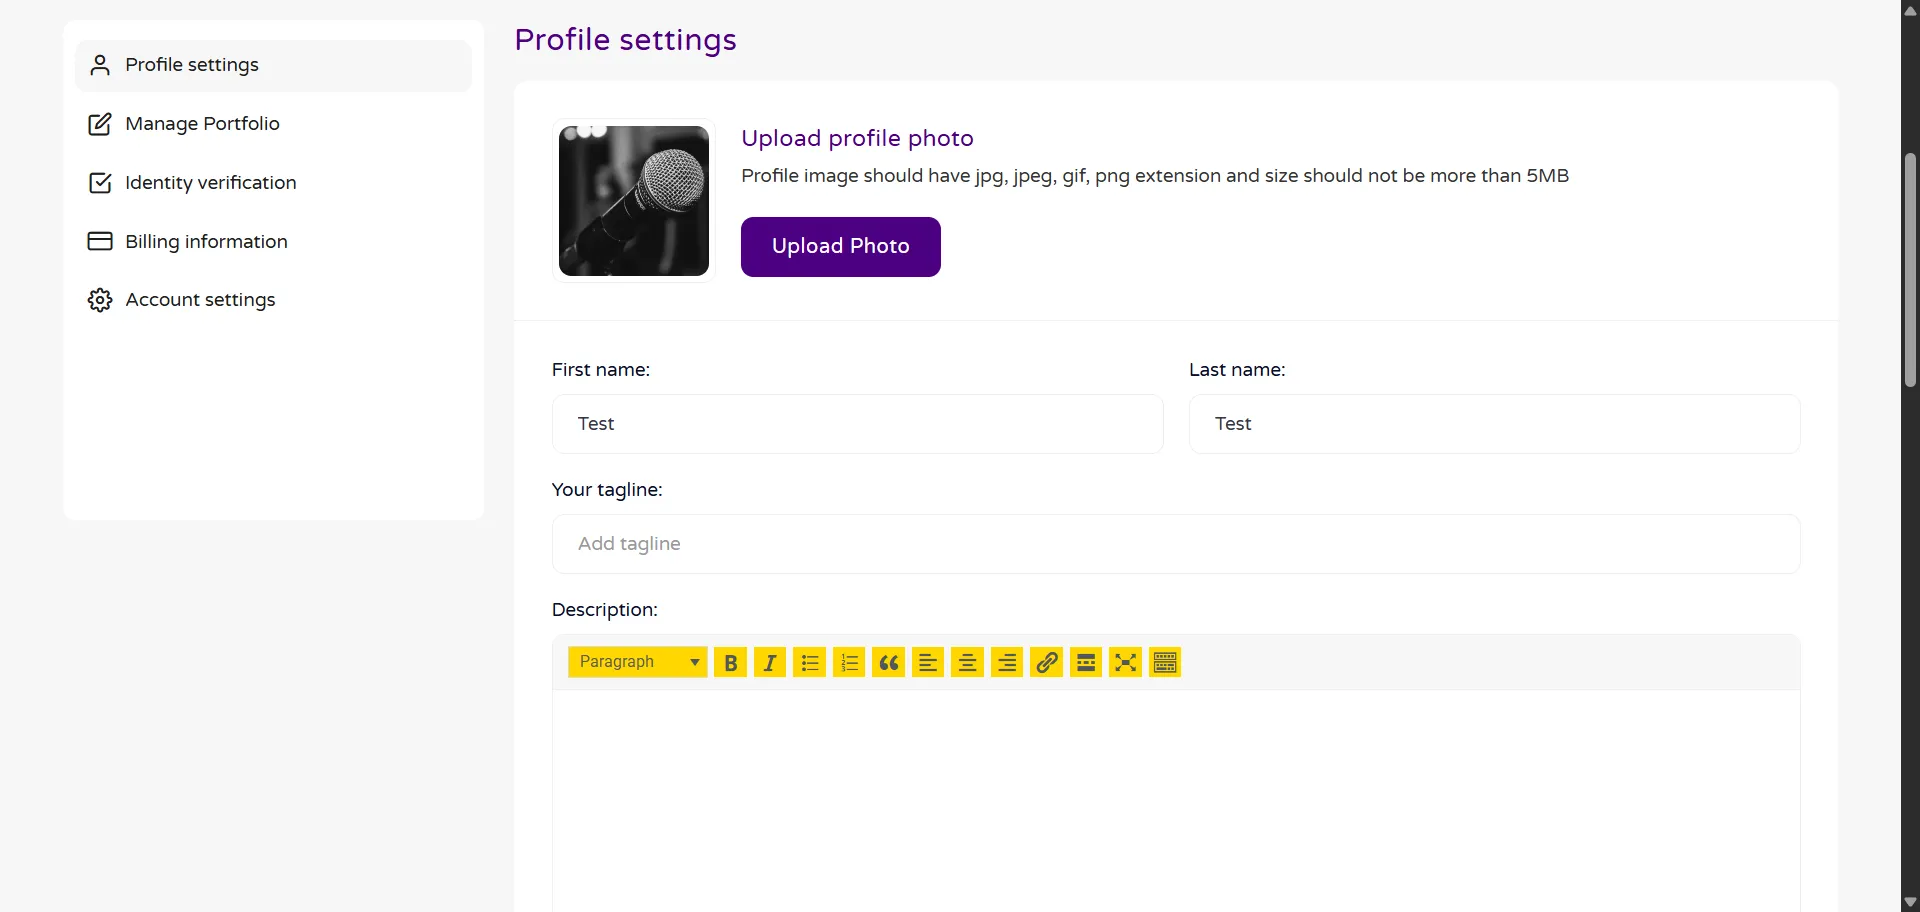Screen dimensions: 1920x912
Task: Toggle bold formatting in description editor
Action: 730,663
